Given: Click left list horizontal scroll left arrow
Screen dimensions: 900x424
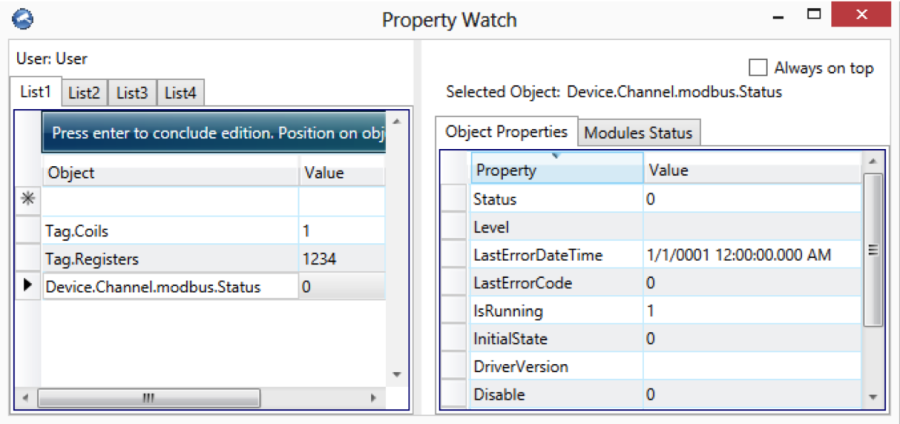Looking at the screenshot, I should tap(27, 398).
